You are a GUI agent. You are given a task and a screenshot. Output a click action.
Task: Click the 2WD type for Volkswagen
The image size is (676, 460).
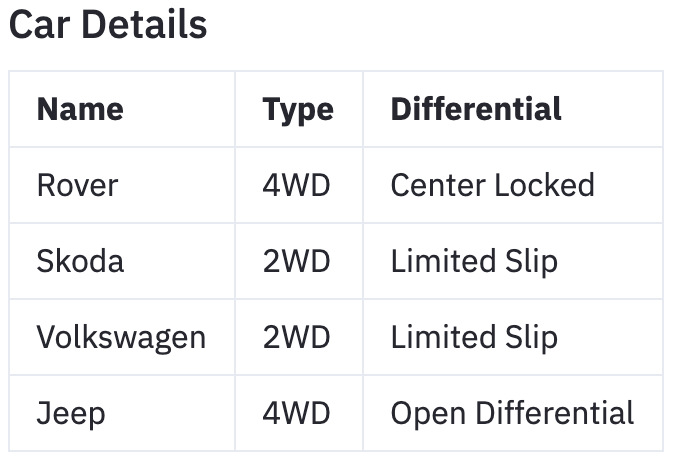click(296, 337)
